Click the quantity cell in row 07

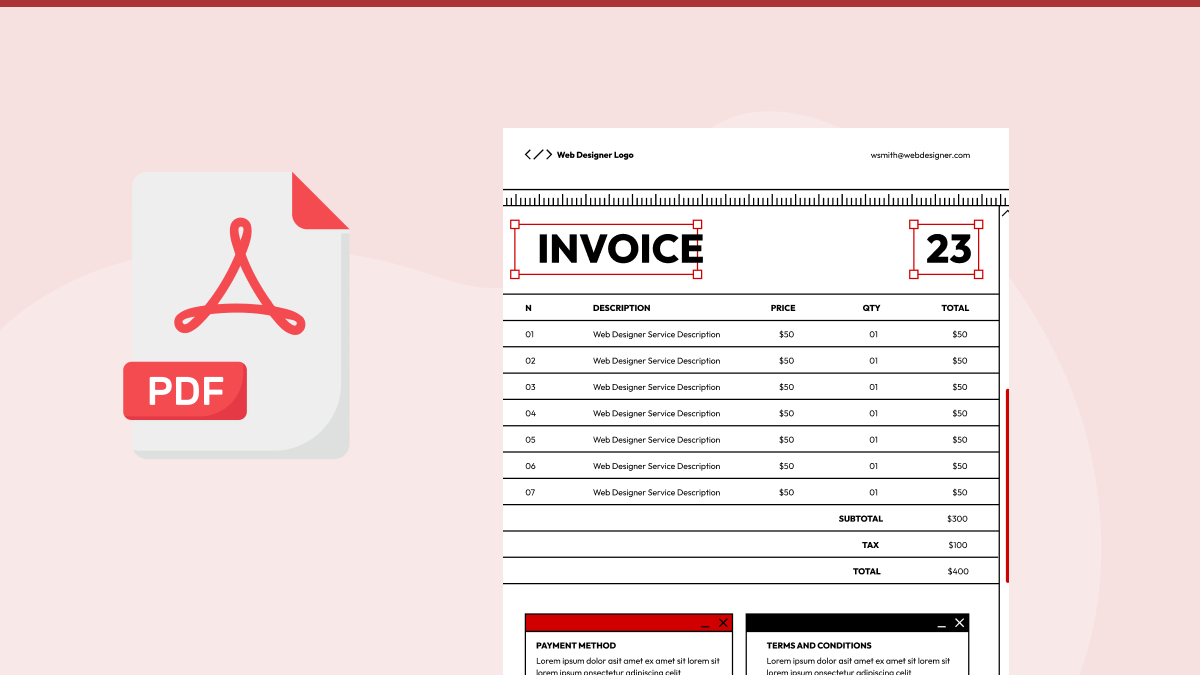tap(873, 492)
